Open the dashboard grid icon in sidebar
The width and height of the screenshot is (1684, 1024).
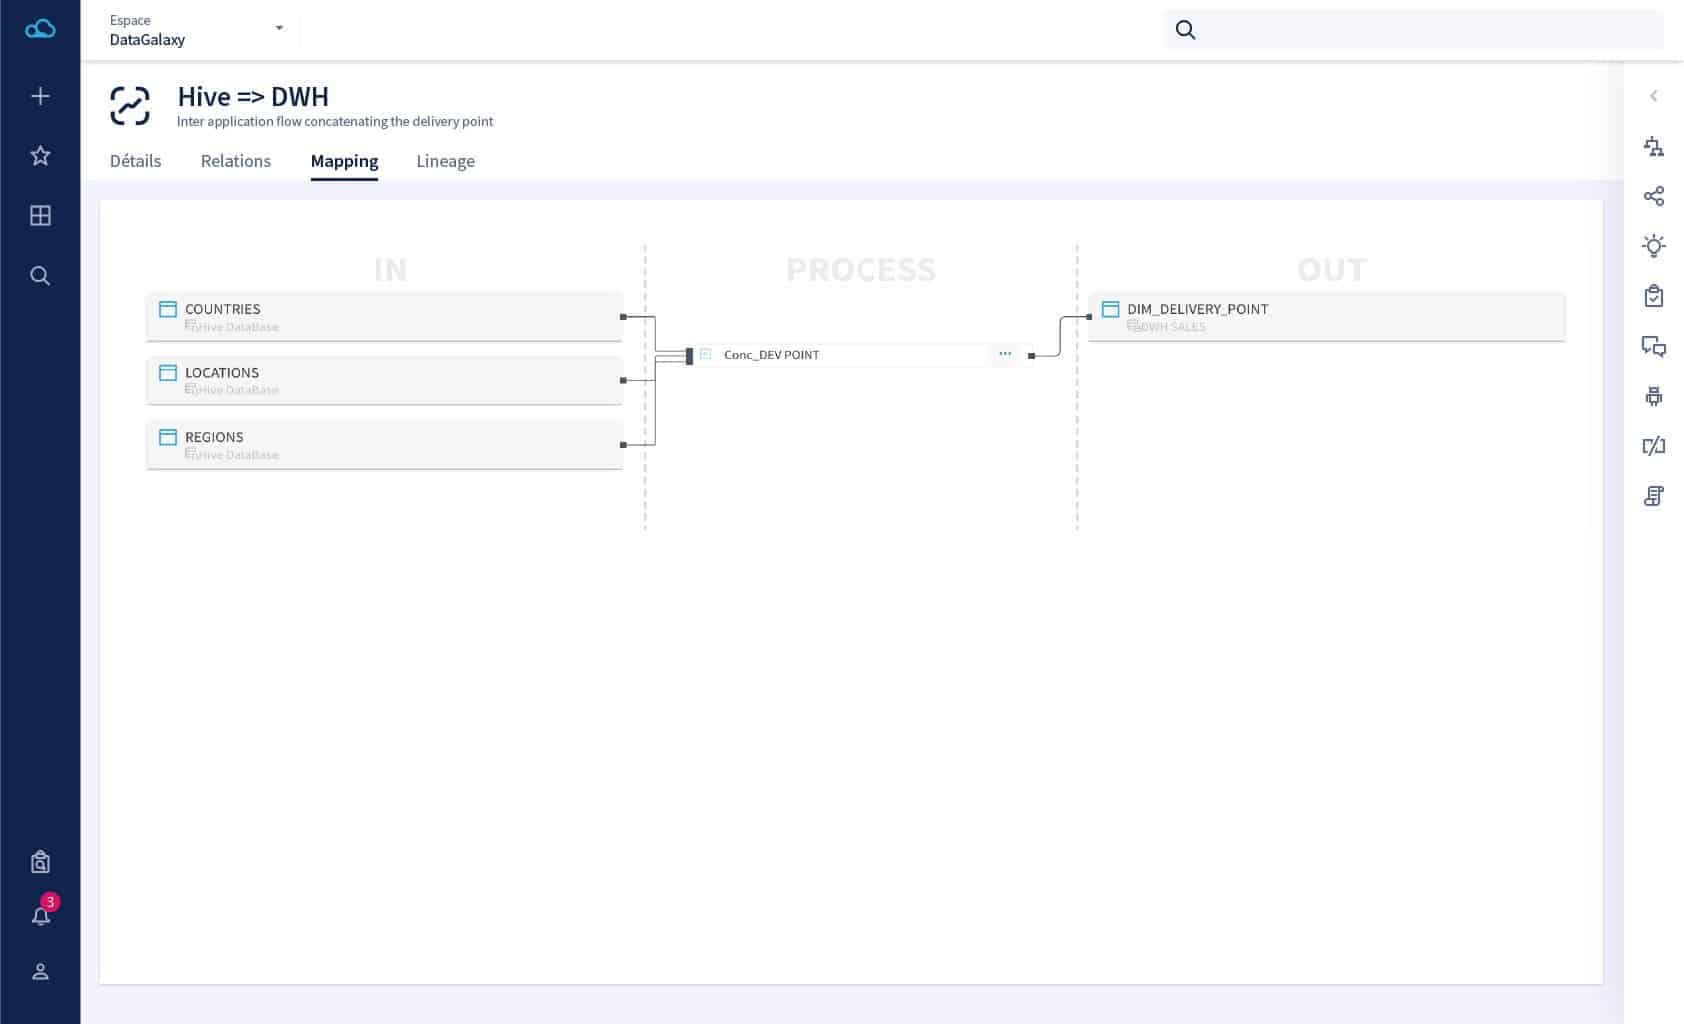[x=40, y=215]
